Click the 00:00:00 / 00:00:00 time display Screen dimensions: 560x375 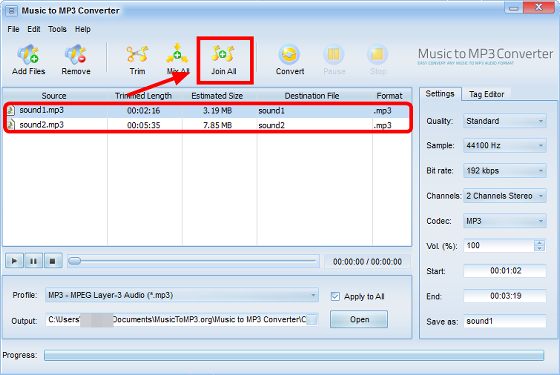click(x=367, y=262)
